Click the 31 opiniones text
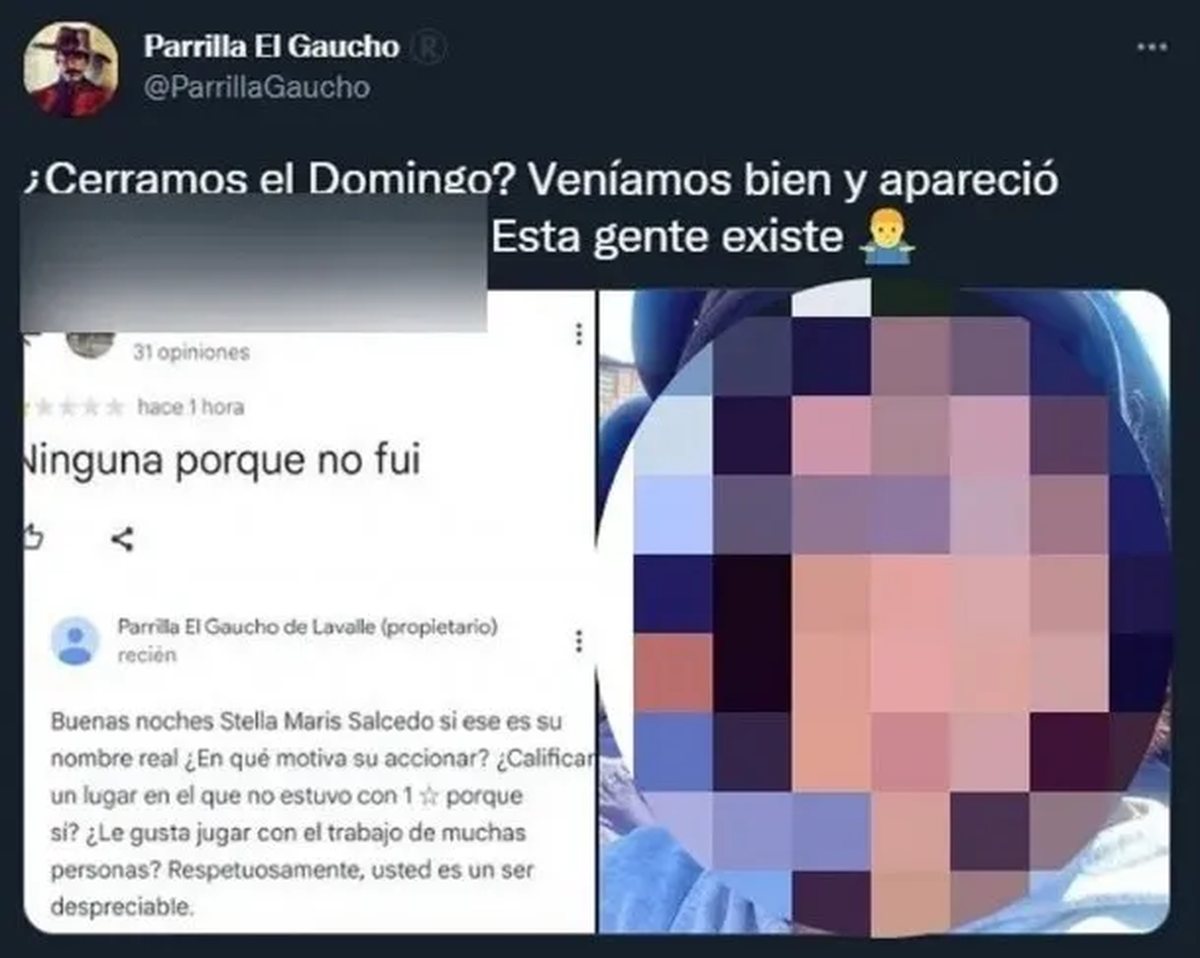 pyautogui.click(x=191, y=352)
